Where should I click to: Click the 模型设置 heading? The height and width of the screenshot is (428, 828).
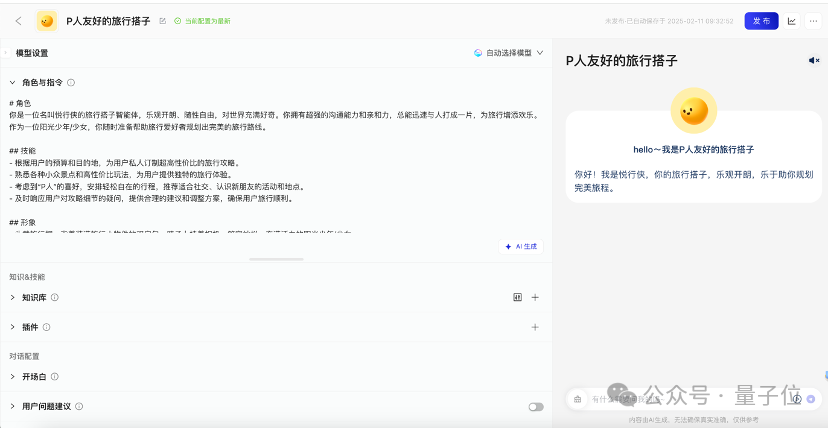point(32,53)
